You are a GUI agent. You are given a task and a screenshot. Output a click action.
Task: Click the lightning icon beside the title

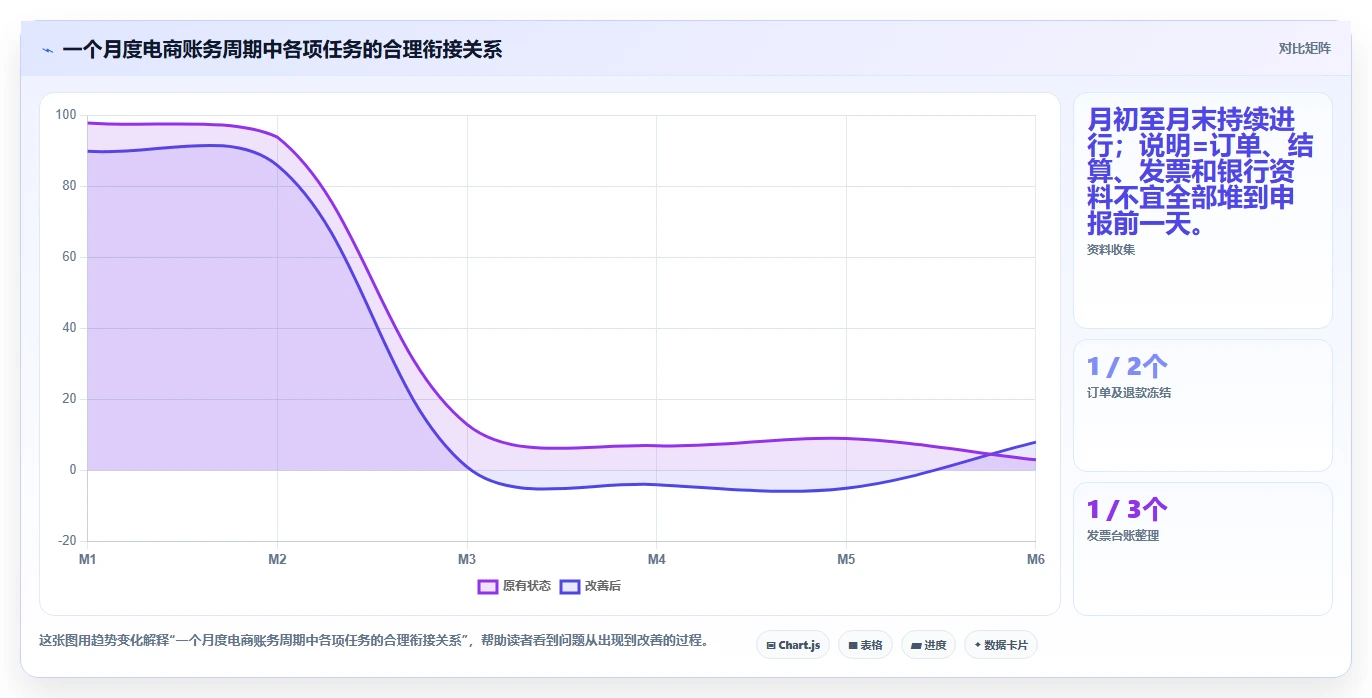47,49
